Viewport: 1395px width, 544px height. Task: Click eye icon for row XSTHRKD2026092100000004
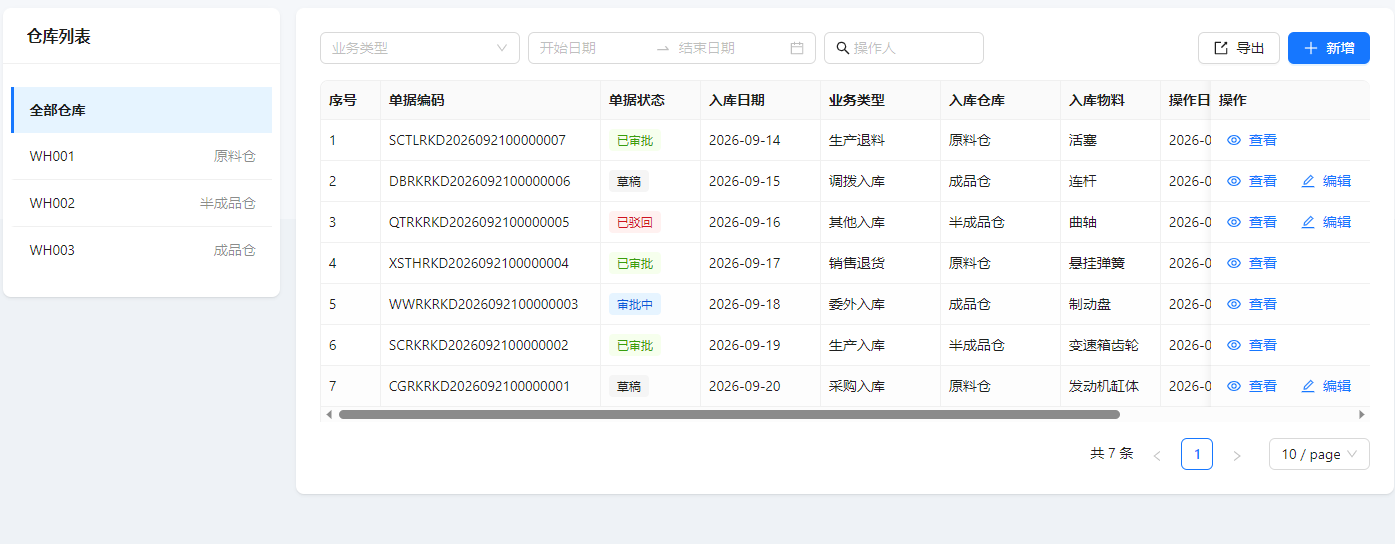(x=1234, y=263)
